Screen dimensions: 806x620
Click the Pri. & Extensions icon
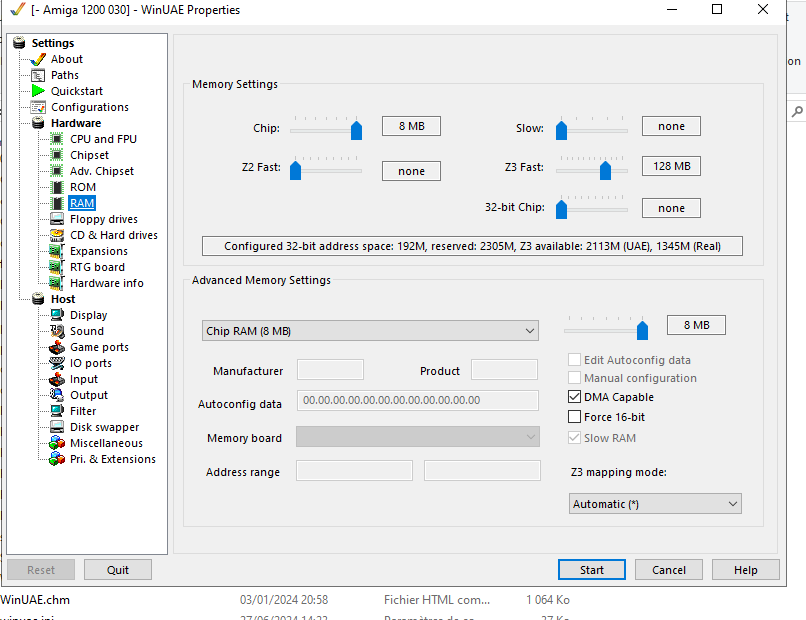[x=57, y=459]
